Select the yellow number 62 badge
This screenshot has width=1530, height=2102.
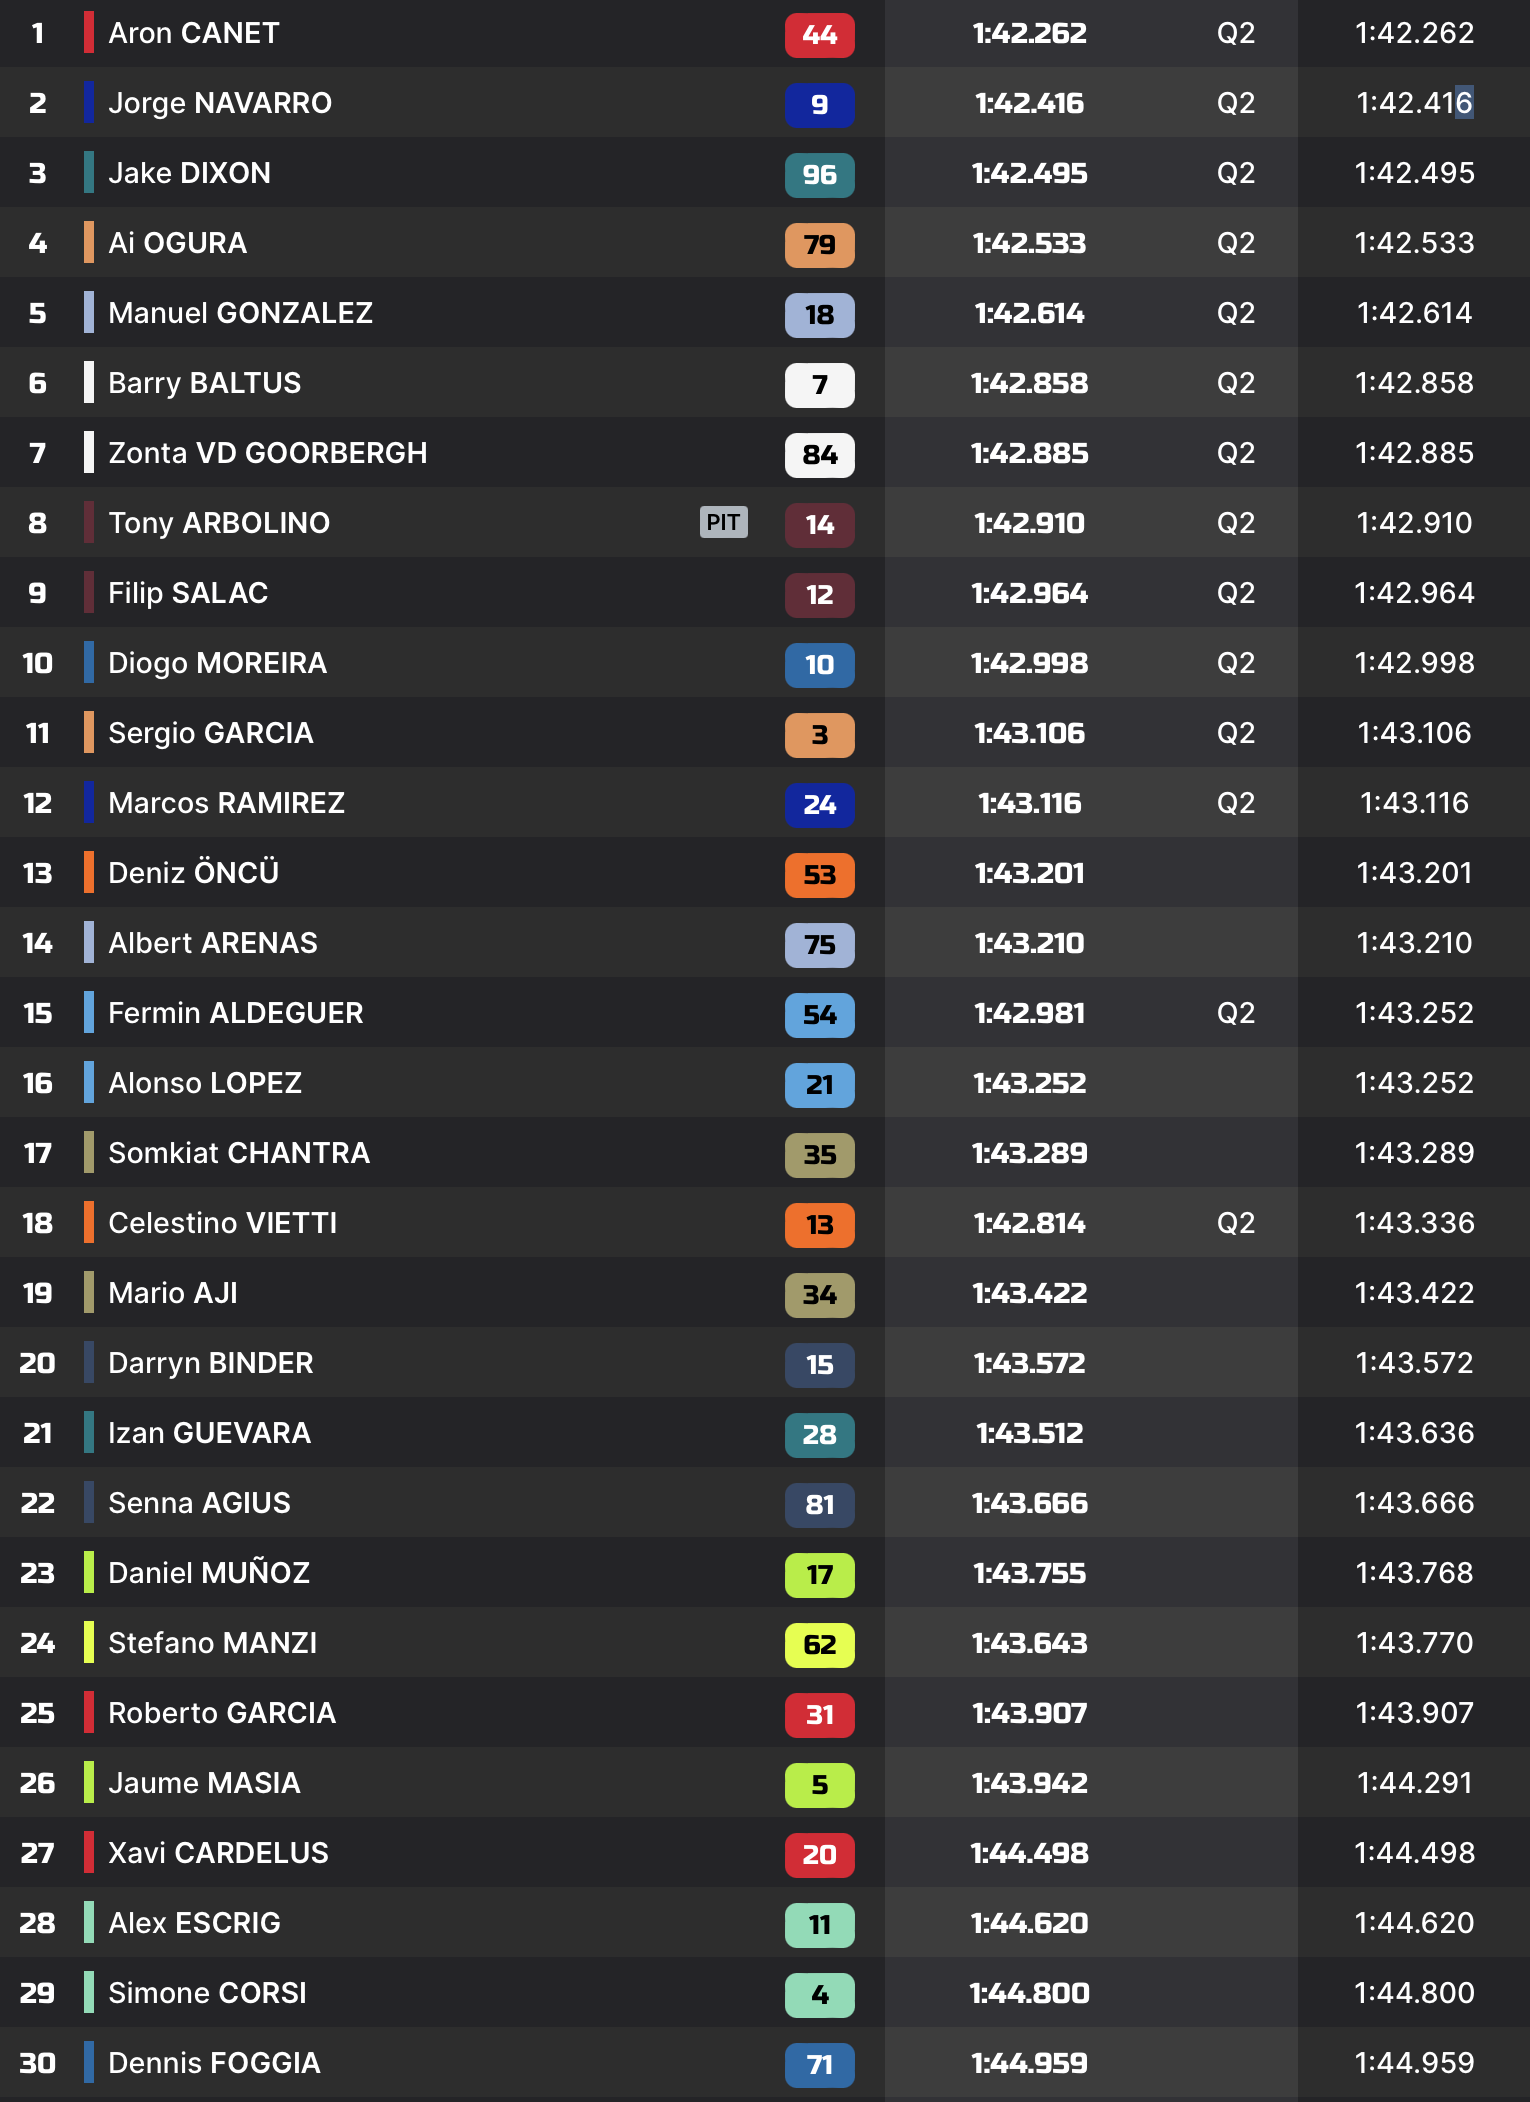[819, 1645]
